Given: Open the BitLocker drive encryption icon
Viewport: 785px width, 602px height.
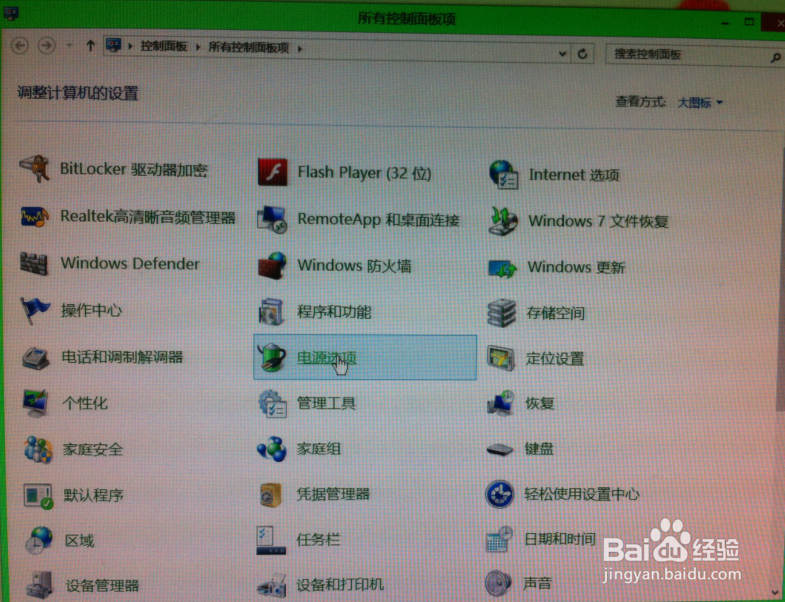Looking at the screenshot, I should (x=34, y=168).
